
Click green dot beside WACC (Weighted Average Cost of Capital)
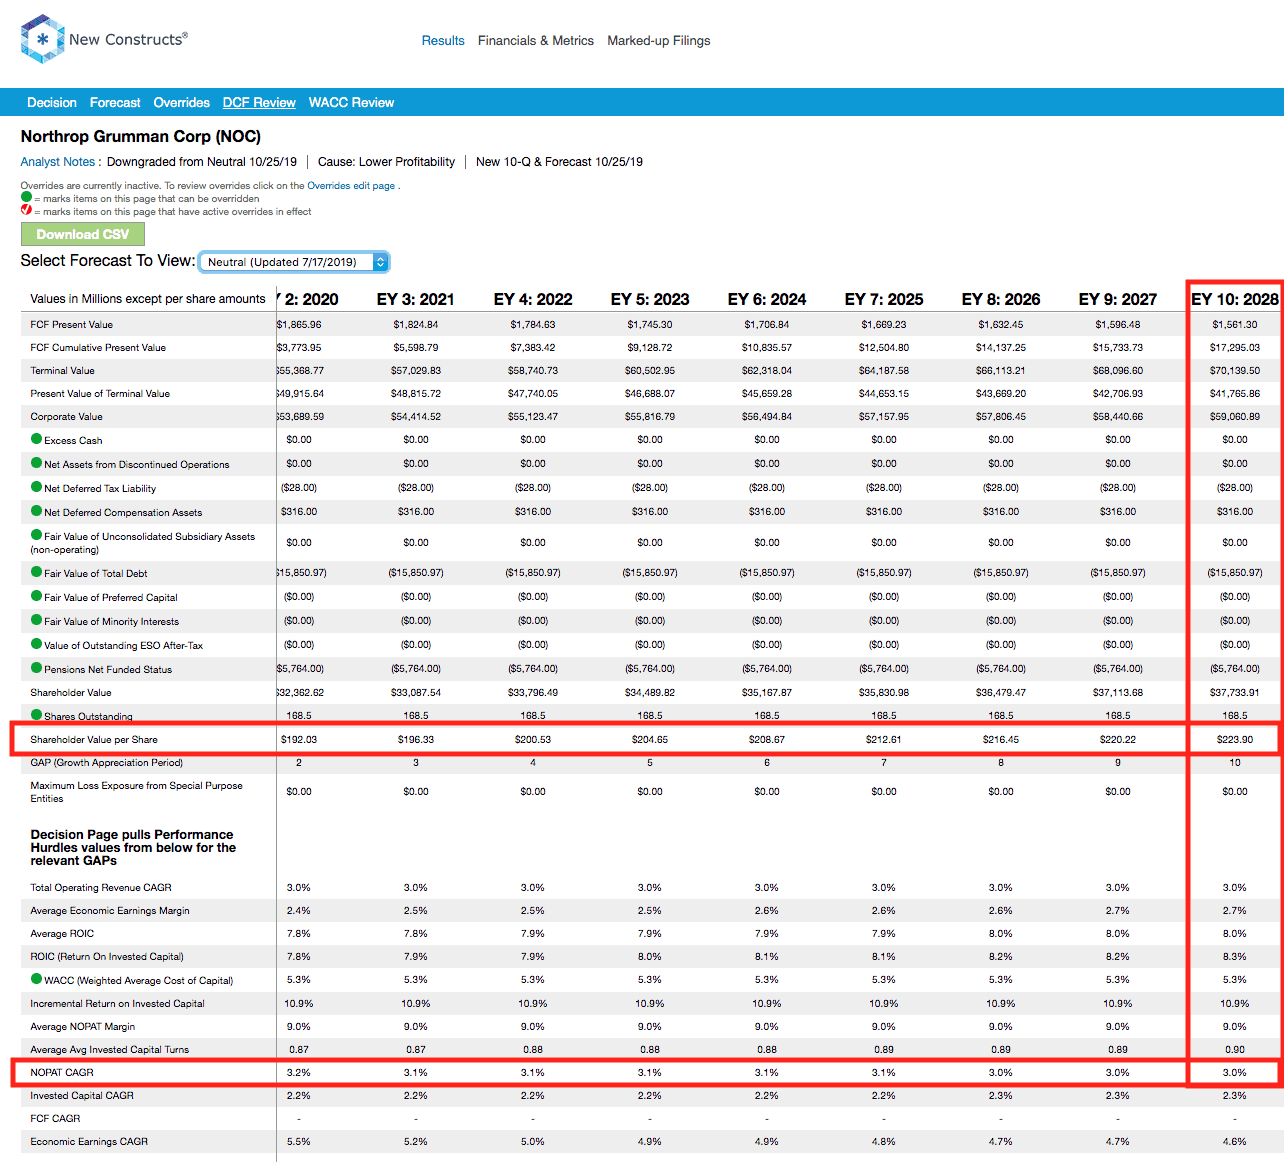tap(37, 979)
